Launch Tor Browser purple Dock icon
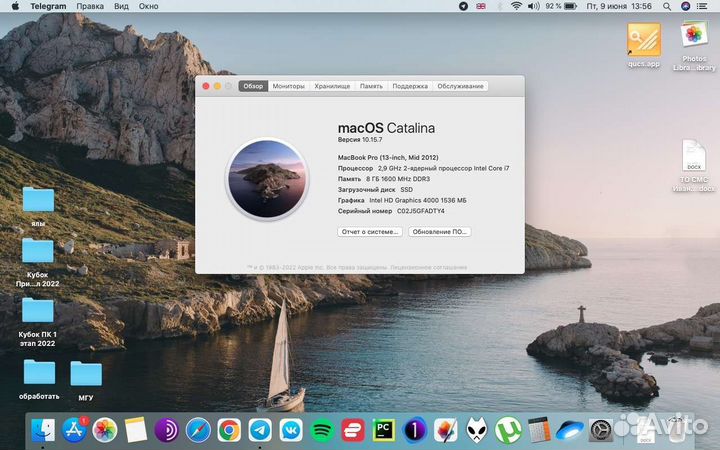 (x=167, y=430)
